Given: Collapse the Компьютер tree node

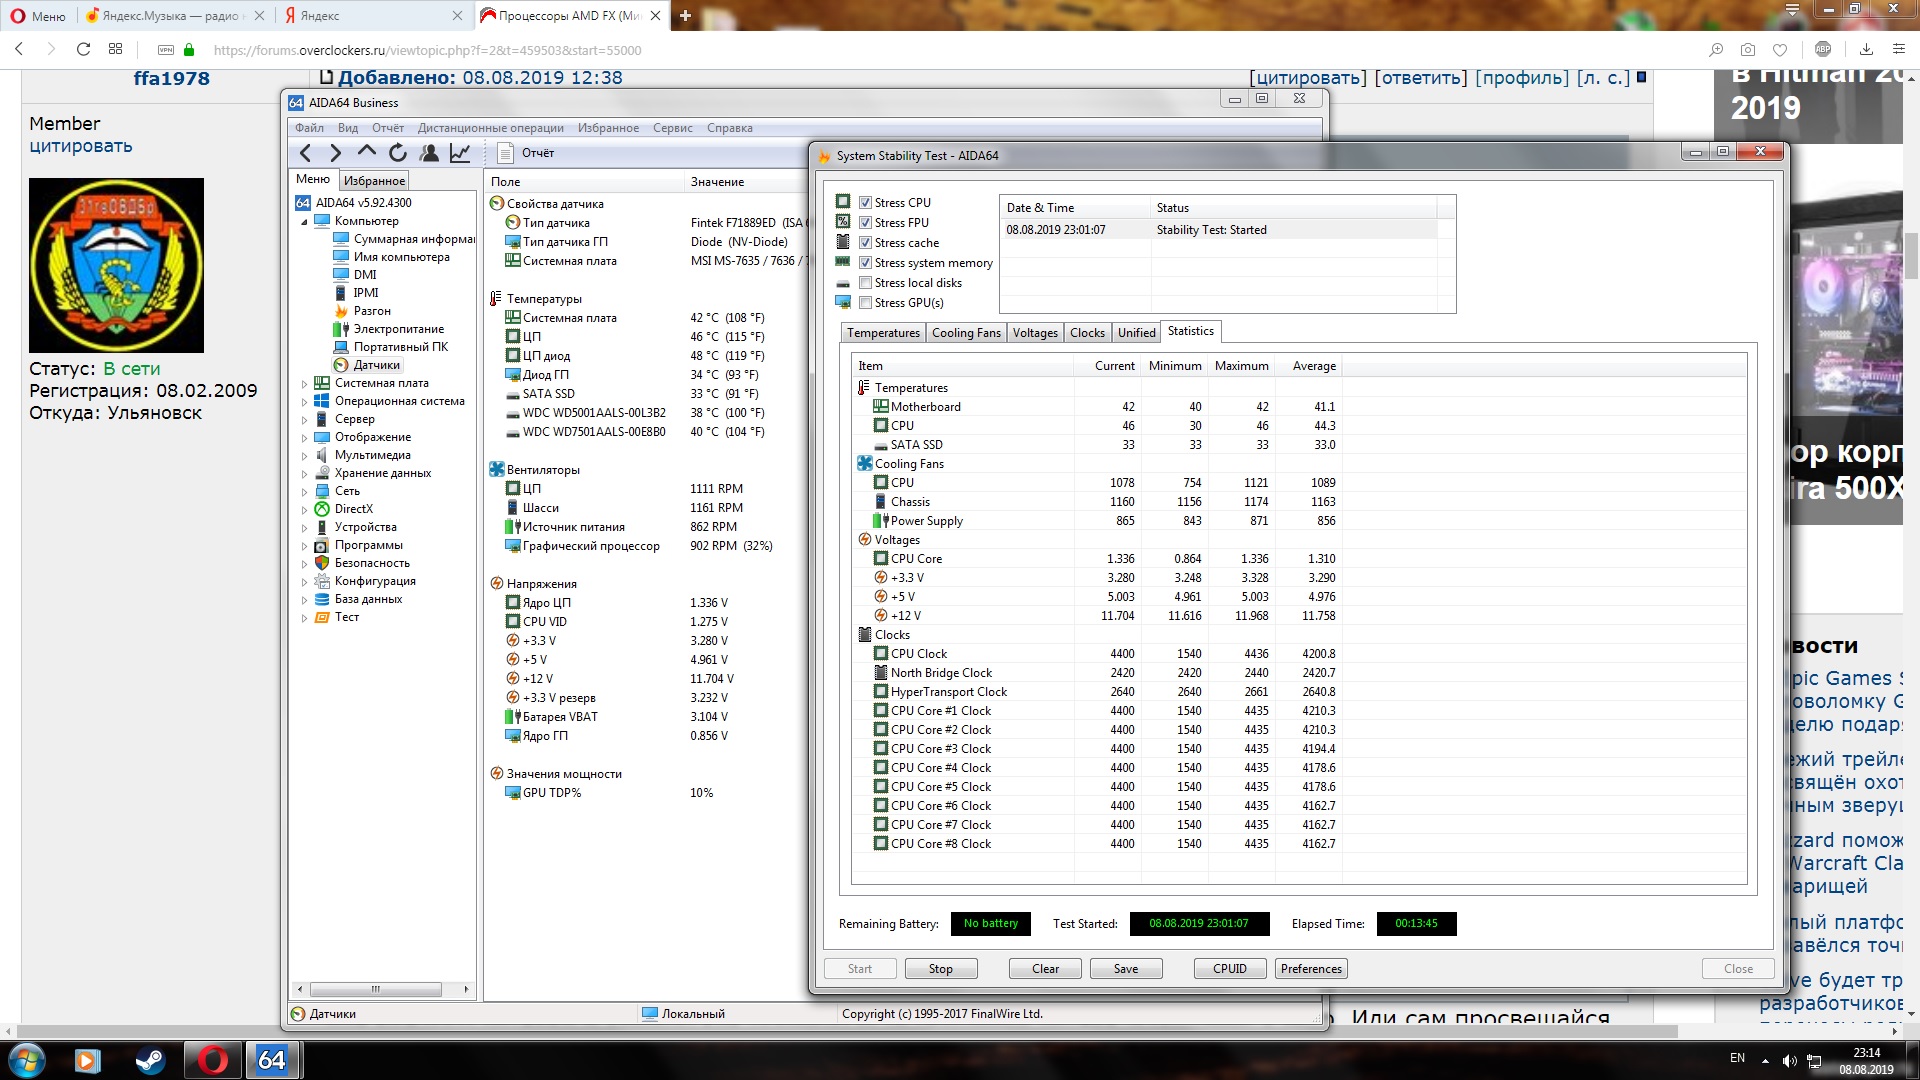Looking at the screenshot, I should (304, 221).
